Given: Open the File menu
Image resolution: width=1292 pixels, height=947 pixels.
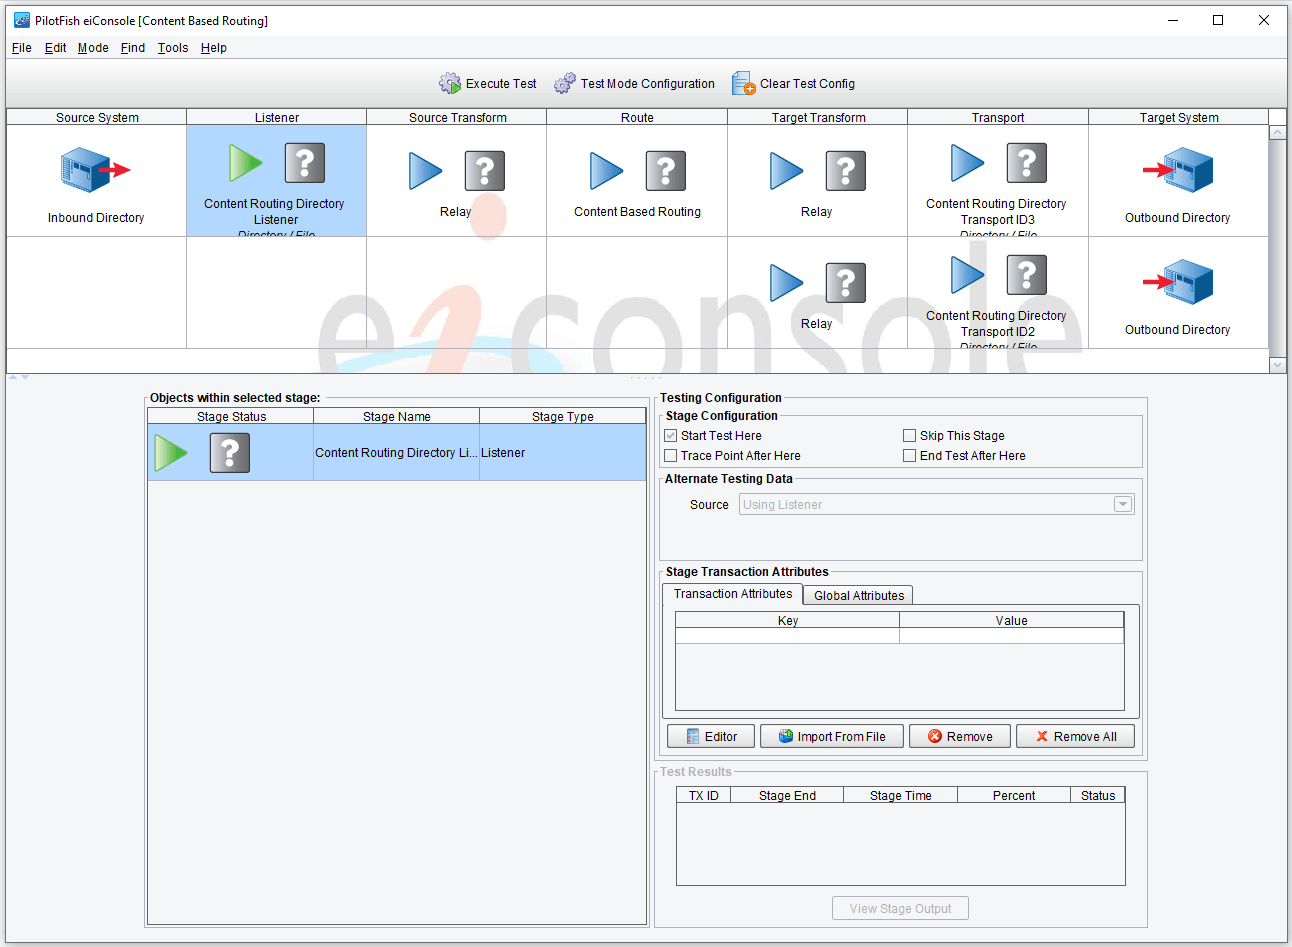Looking at the screenshot, I should (x=22, y=48).
